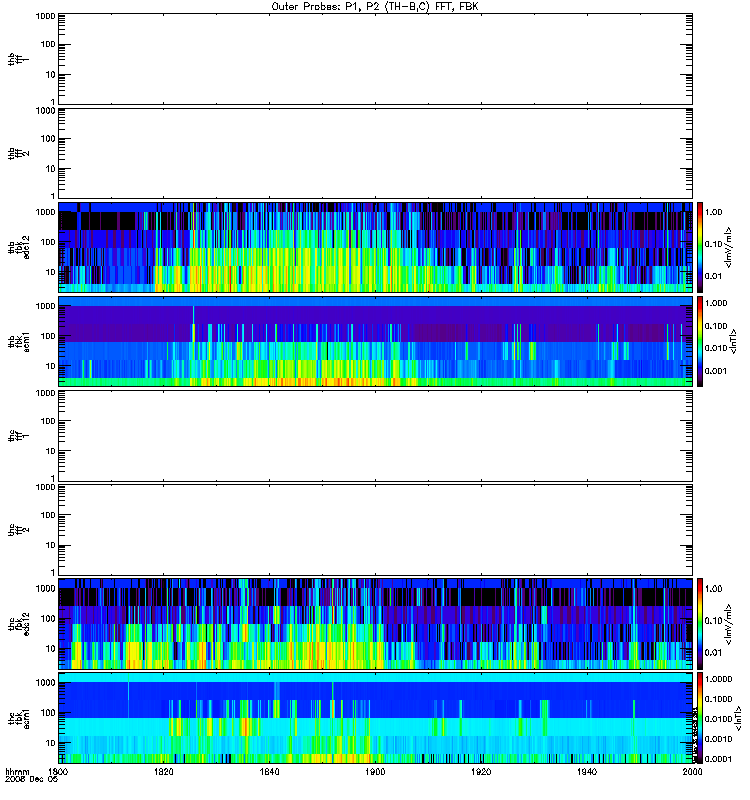
Task: Click the thb scm1 nT color bar
Action: point(700,341)
